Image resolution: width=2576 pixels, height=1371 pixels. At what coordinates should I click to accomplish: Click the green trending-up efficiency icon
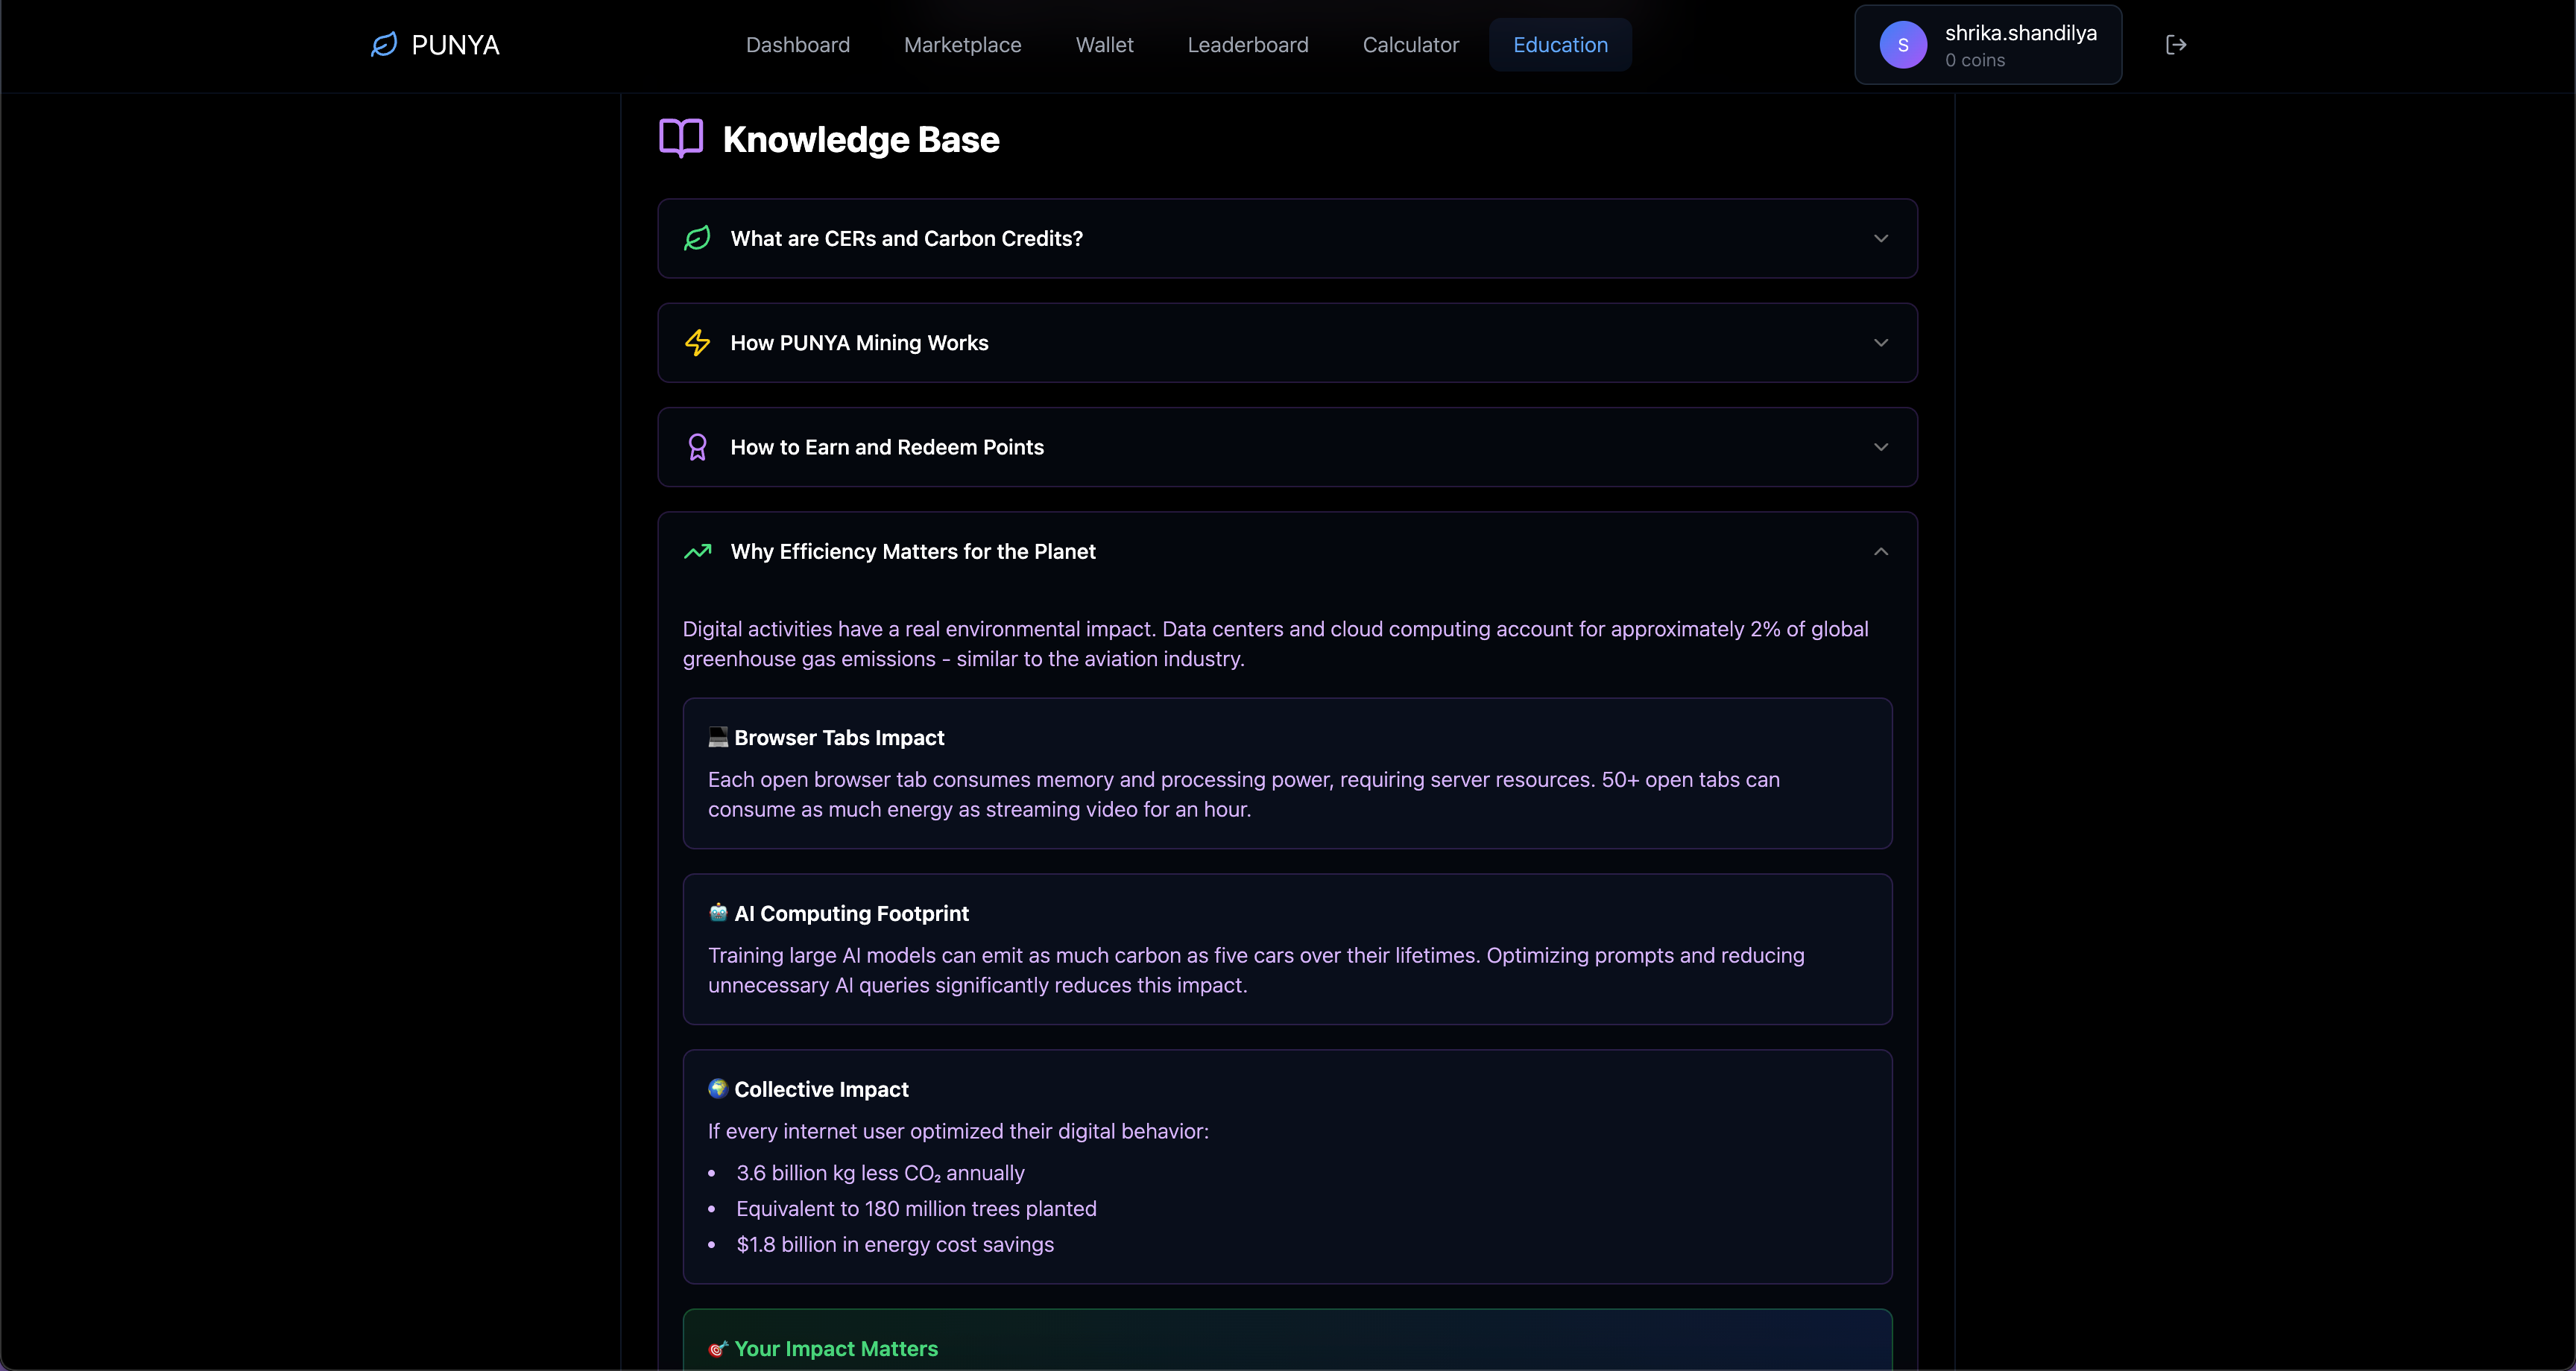(697, 551)
